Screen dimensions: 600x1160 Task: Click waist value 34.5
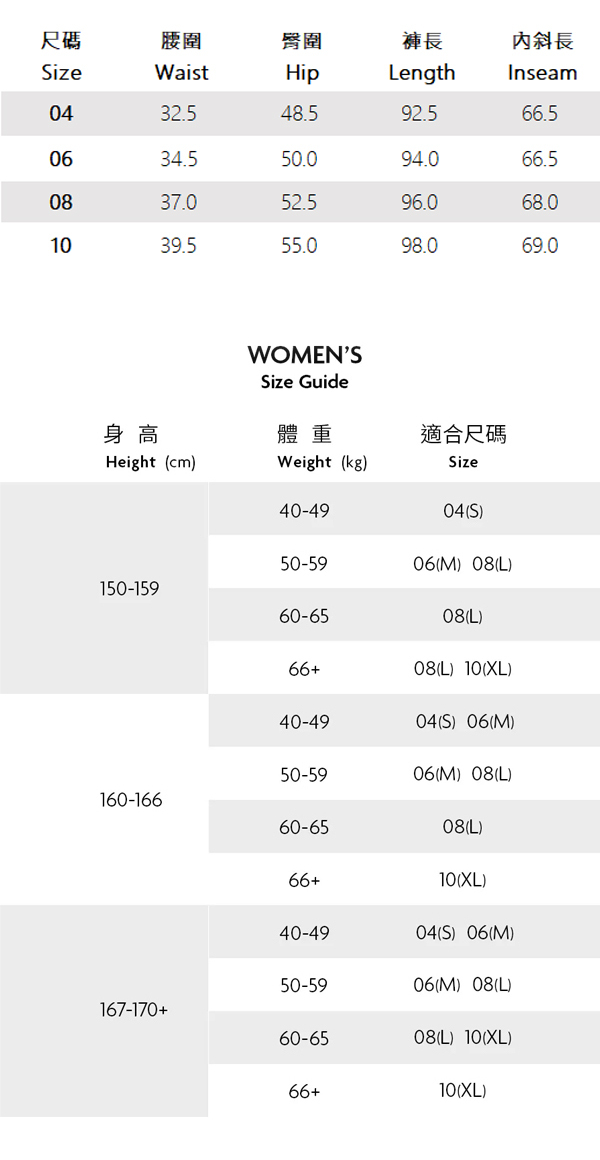(x=179, y=159)
